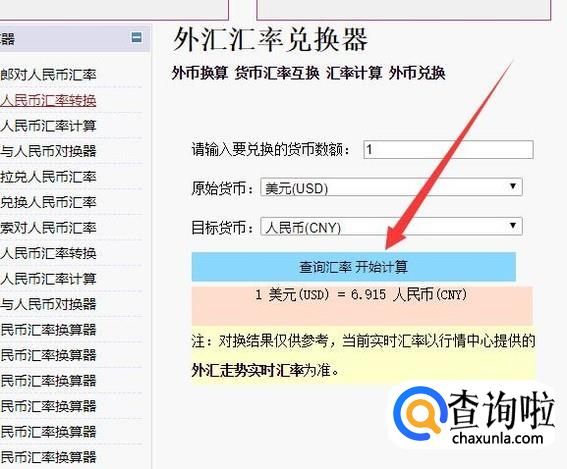
Task: Open the second 人民币汇率转换 sidebar link
Action: point(48,253)
